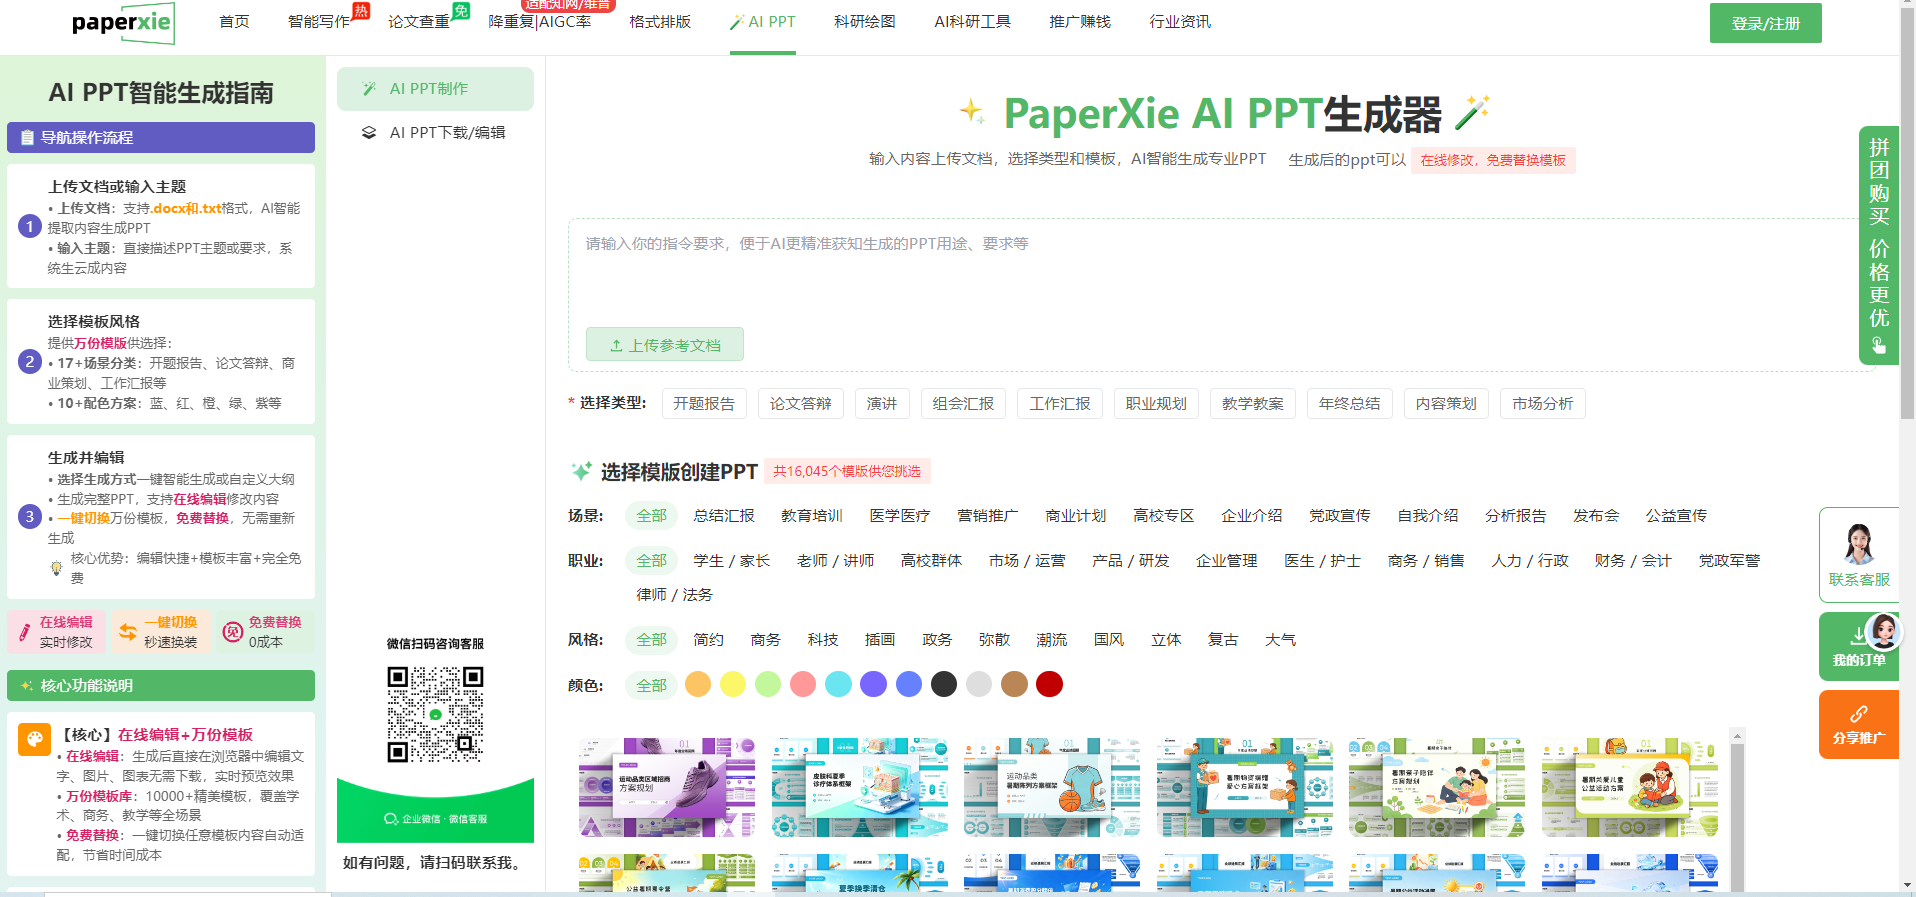Open the 论文查重 menu

point(419,22)
